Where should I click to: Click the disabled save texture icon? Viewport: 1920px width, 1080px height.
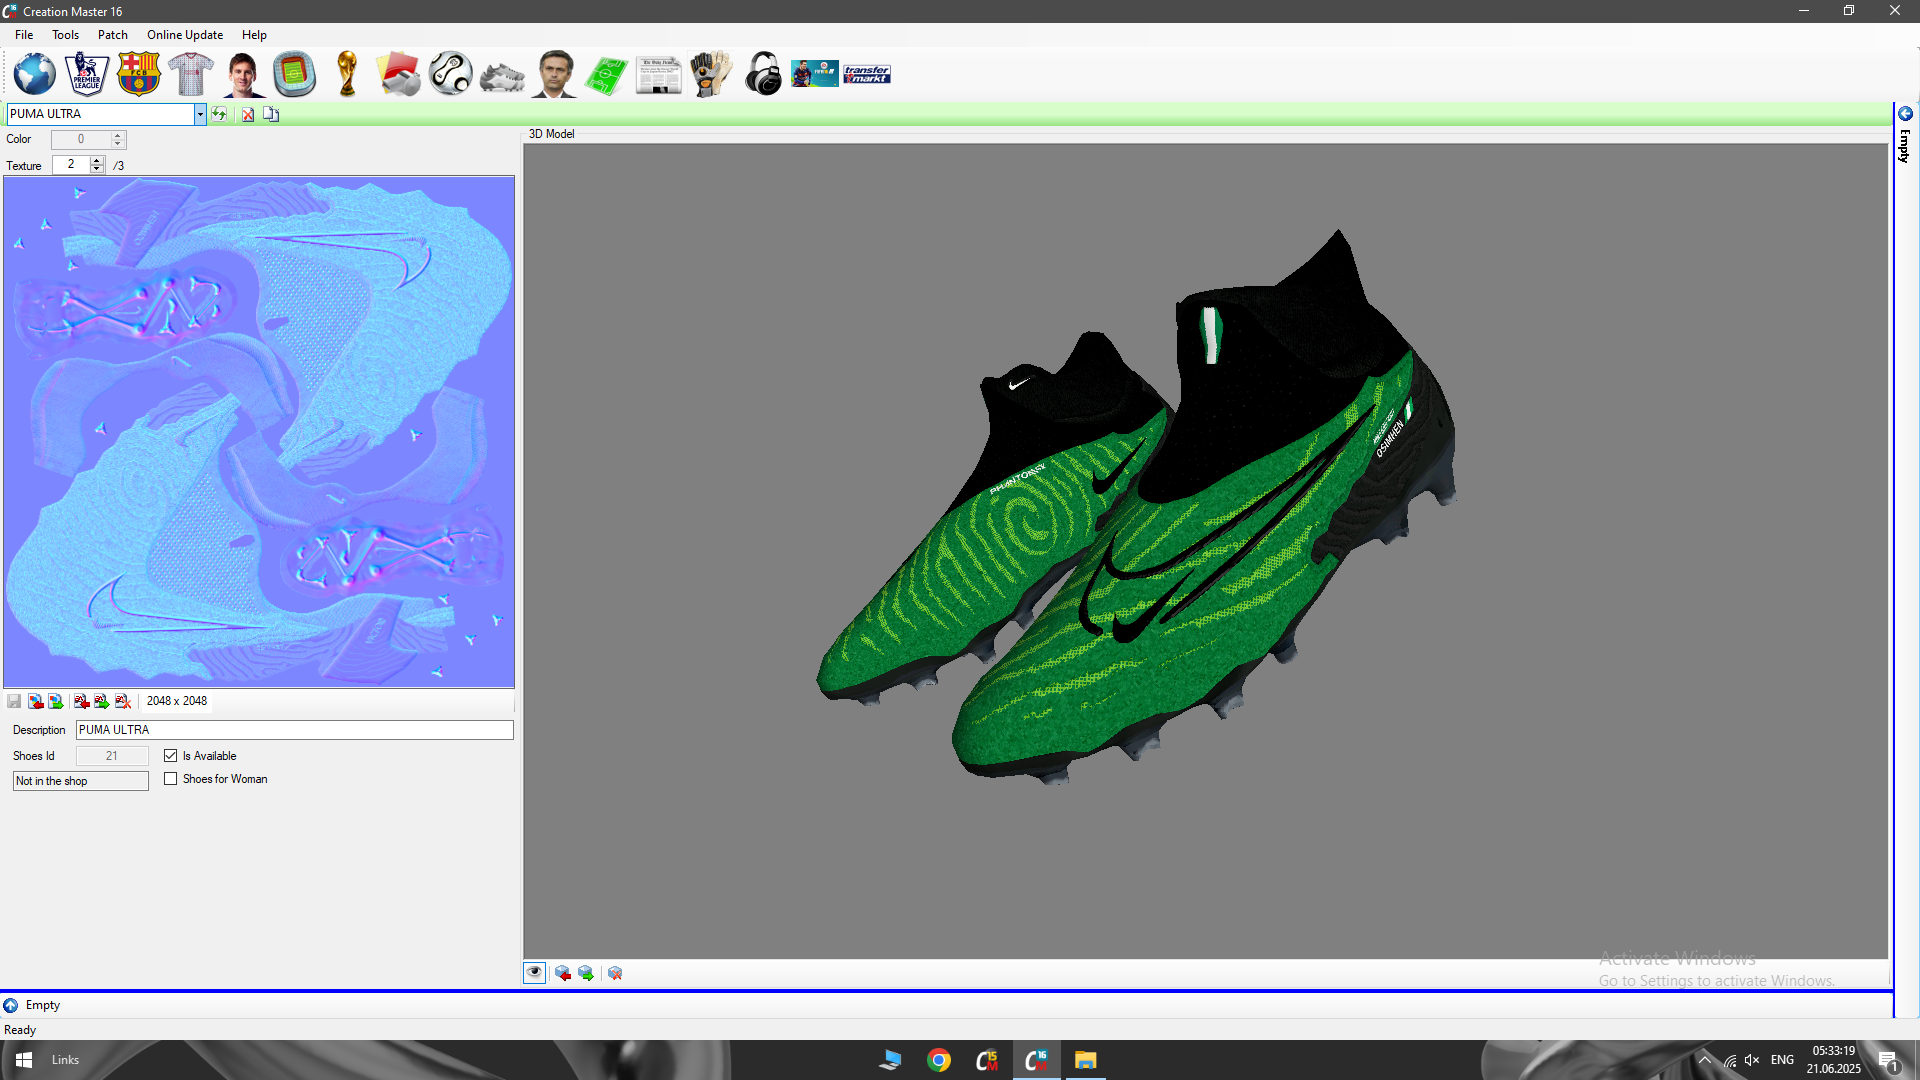(x=14, y=701)
